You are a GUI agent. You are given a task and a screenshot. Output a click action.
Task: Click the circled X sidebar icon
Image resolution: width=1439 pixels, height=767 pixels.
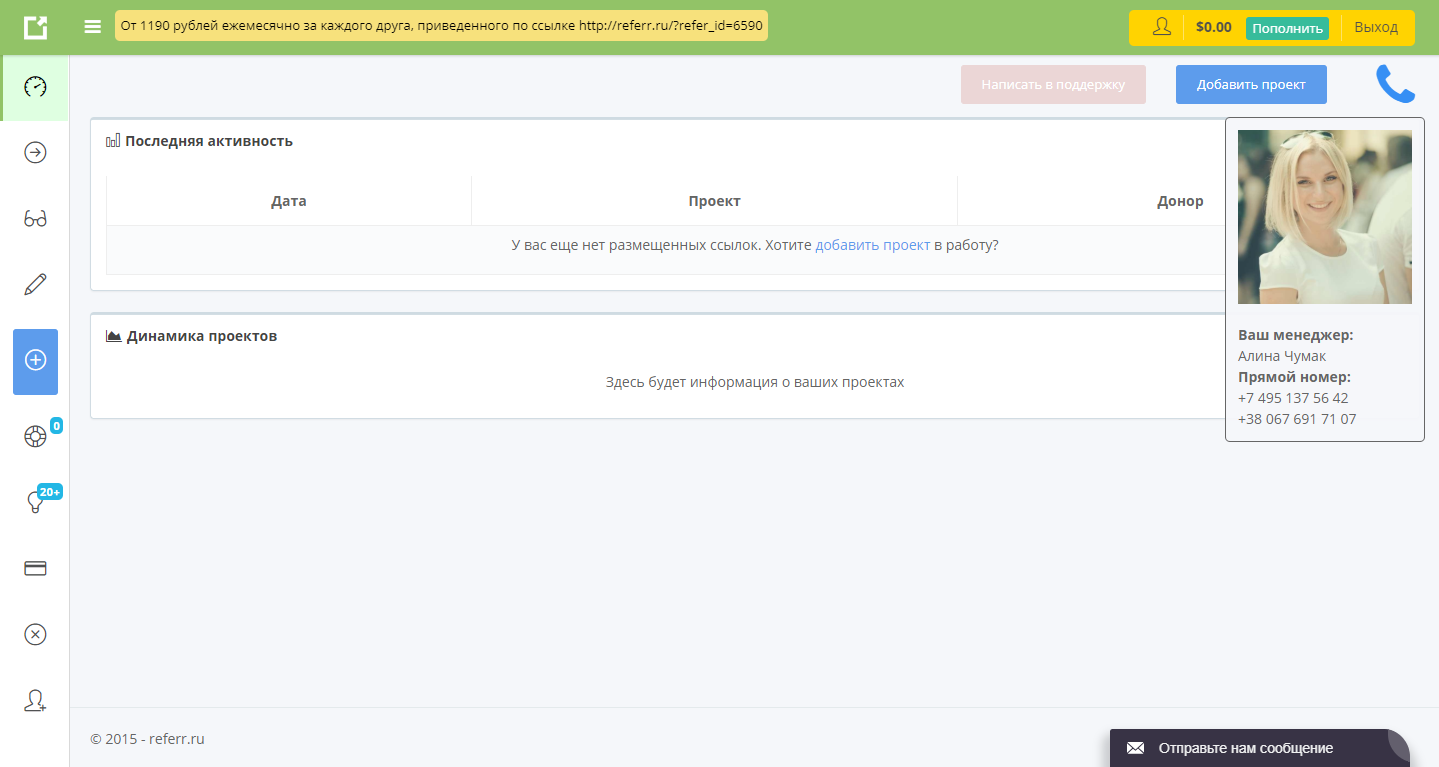click(35, 634)
